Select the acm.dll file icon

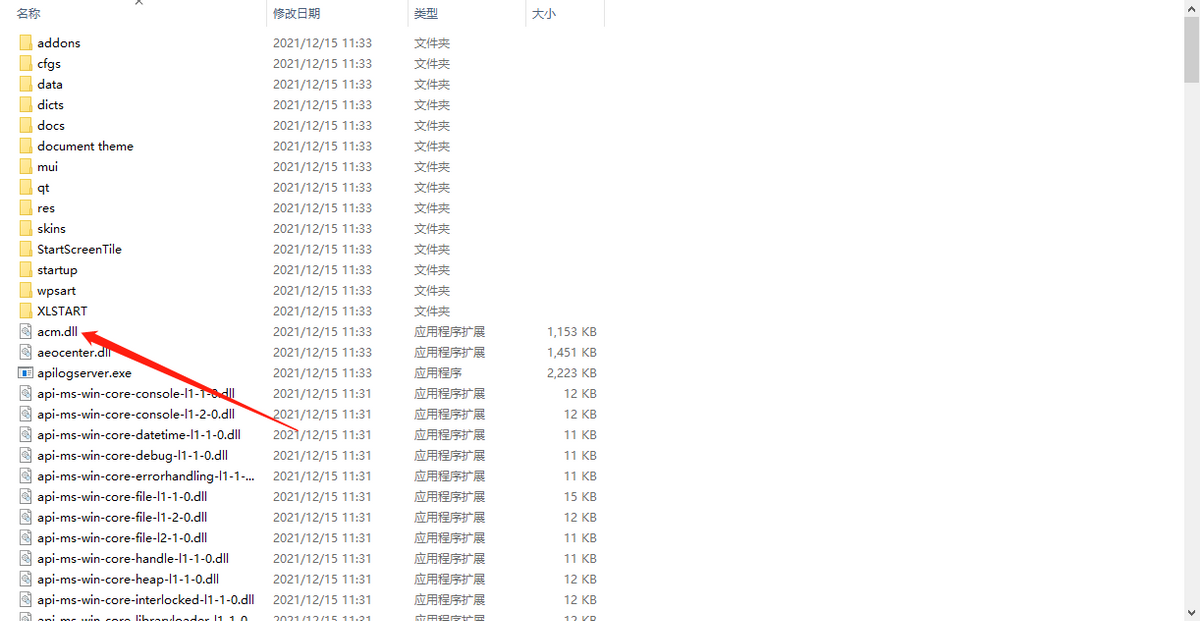[26, 332]
